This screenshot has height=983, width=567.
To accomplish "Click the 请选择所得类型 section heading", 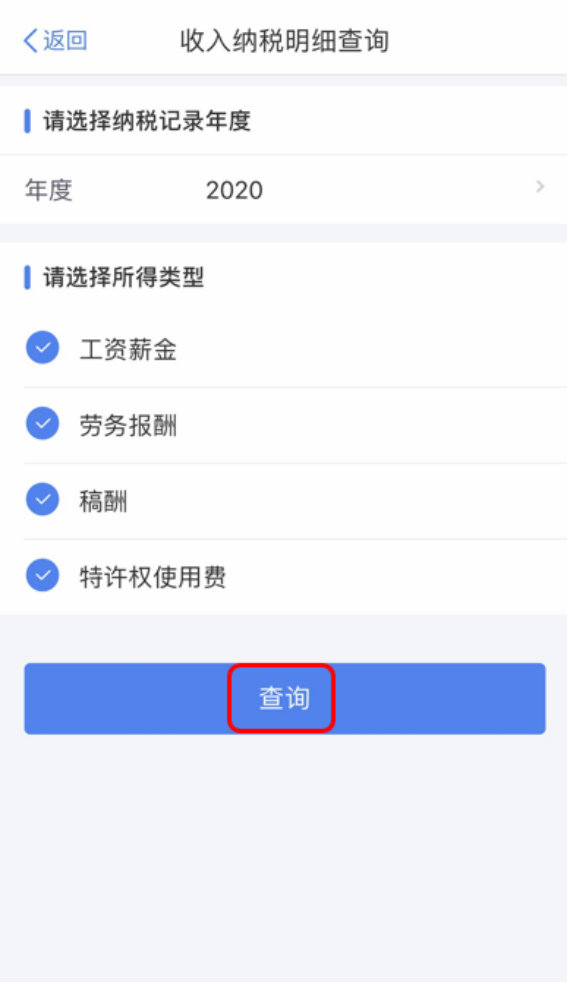I will pyautogui.click(x=124, y=277).
